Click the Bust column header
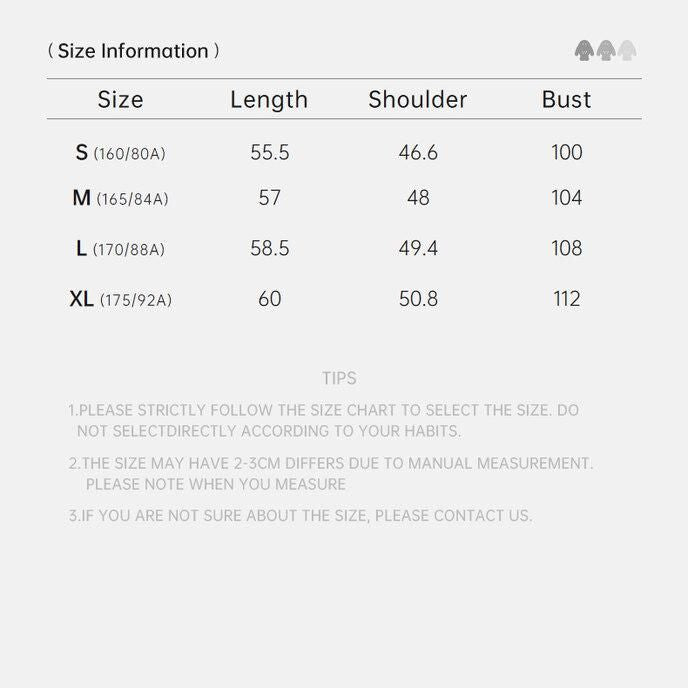This screenshot has width=688, height=688. point(566,100)
